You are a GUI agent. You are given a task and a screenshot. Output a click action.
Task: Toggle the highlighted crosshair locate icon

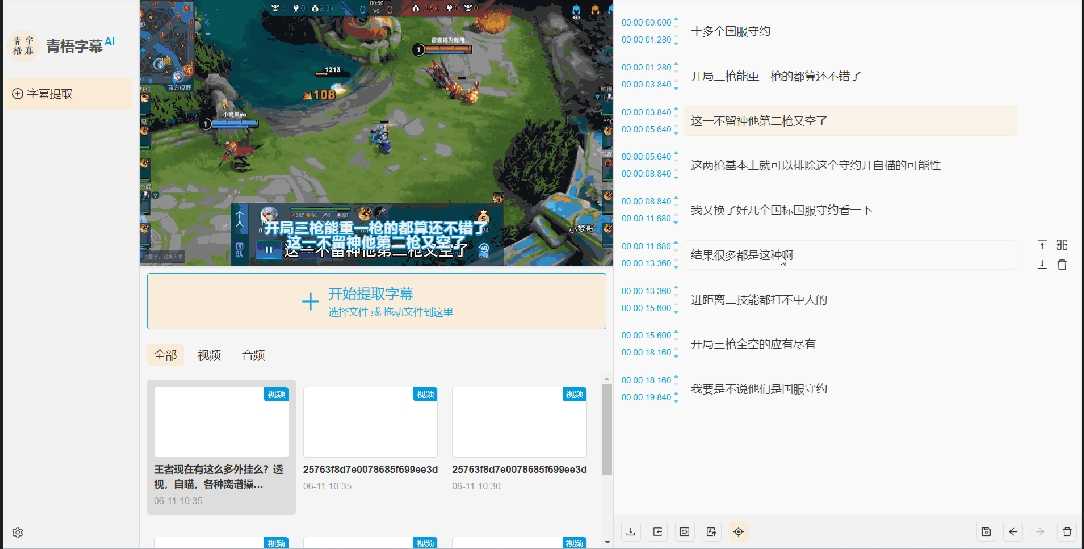click(738, 531)
